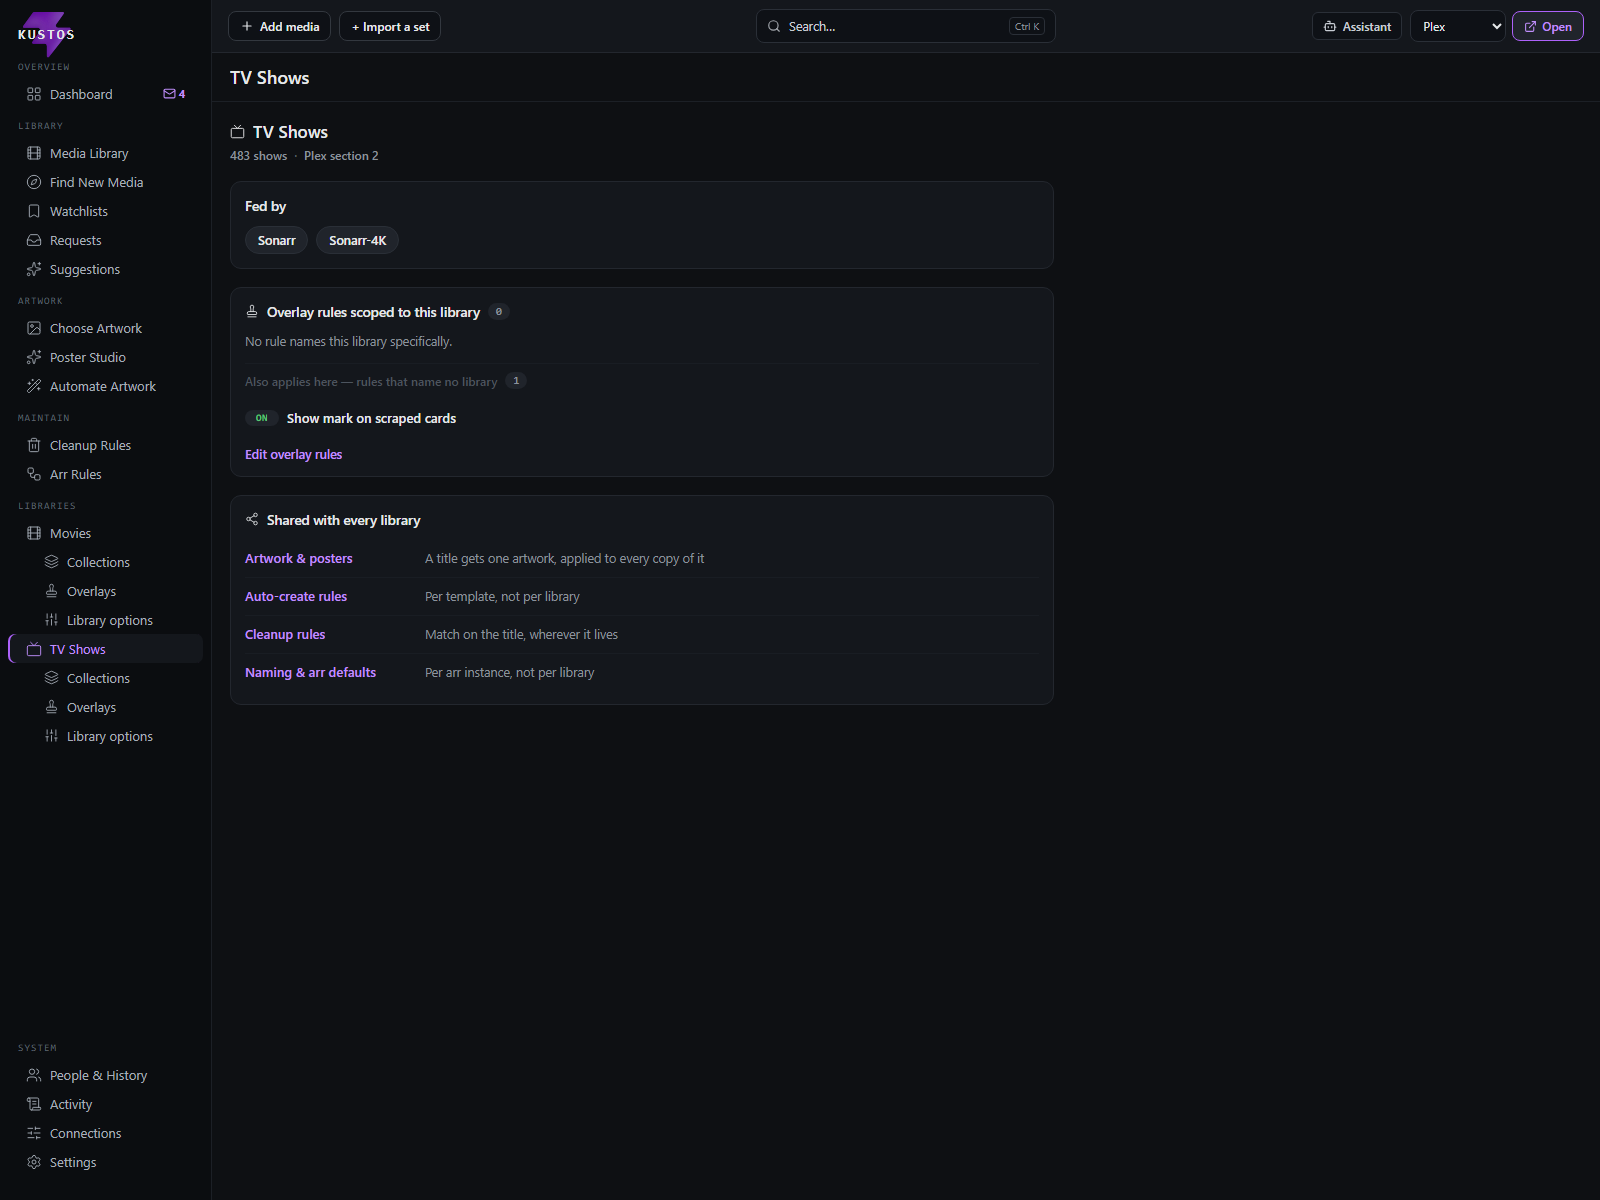
Task: Open the Artwork & posters link
Action: pos(299,558)
